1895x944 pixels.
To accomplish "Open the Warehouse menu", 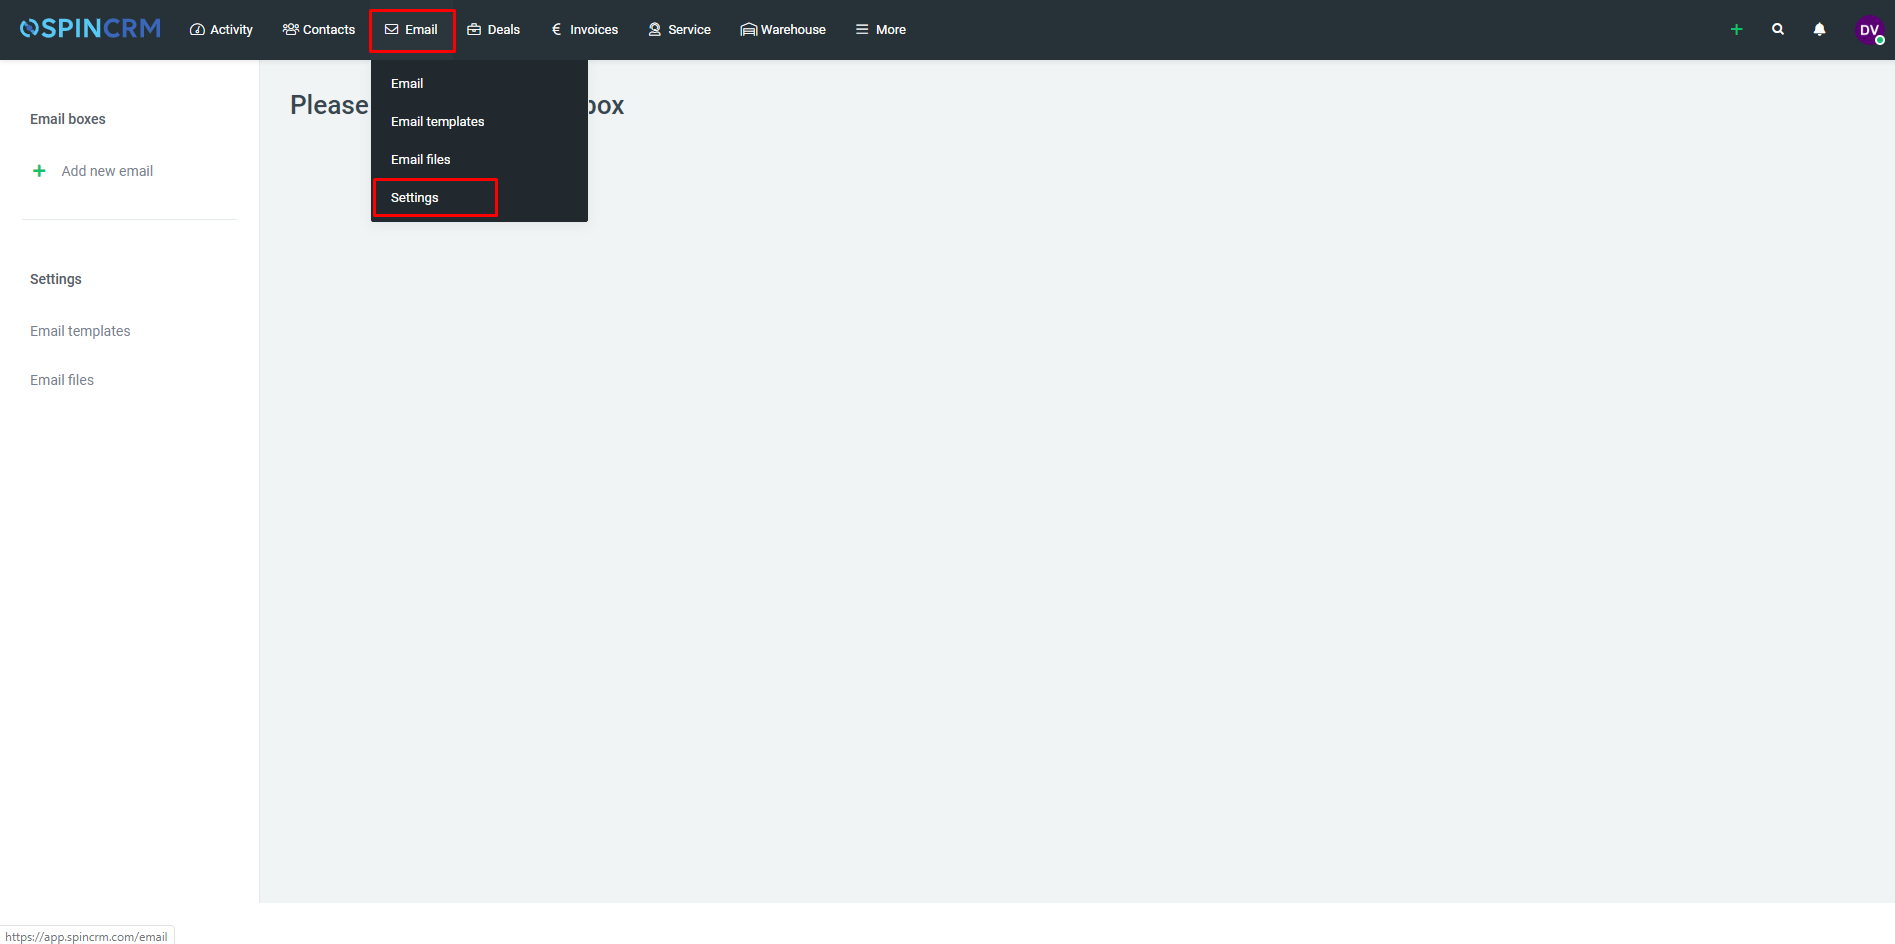I will (783, 30).
